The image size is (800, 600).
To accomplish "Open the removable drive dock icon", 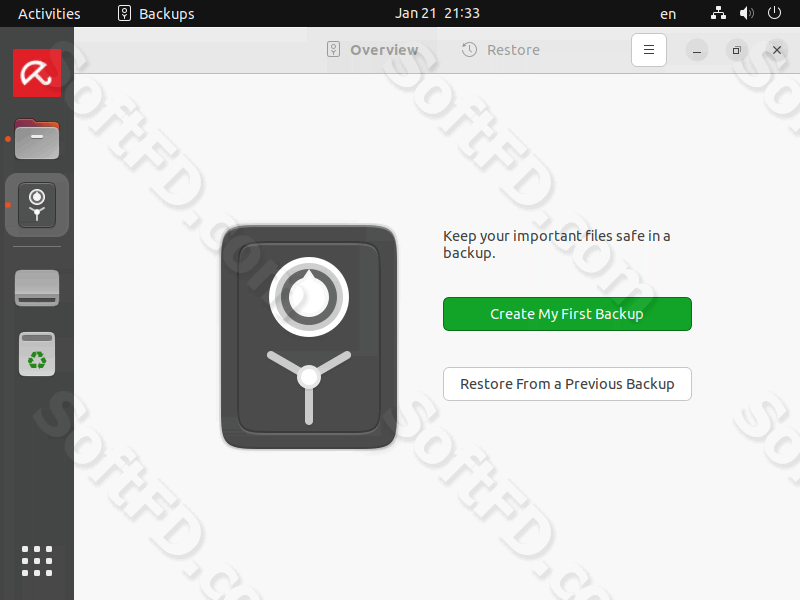I will (x=37, y=288).
